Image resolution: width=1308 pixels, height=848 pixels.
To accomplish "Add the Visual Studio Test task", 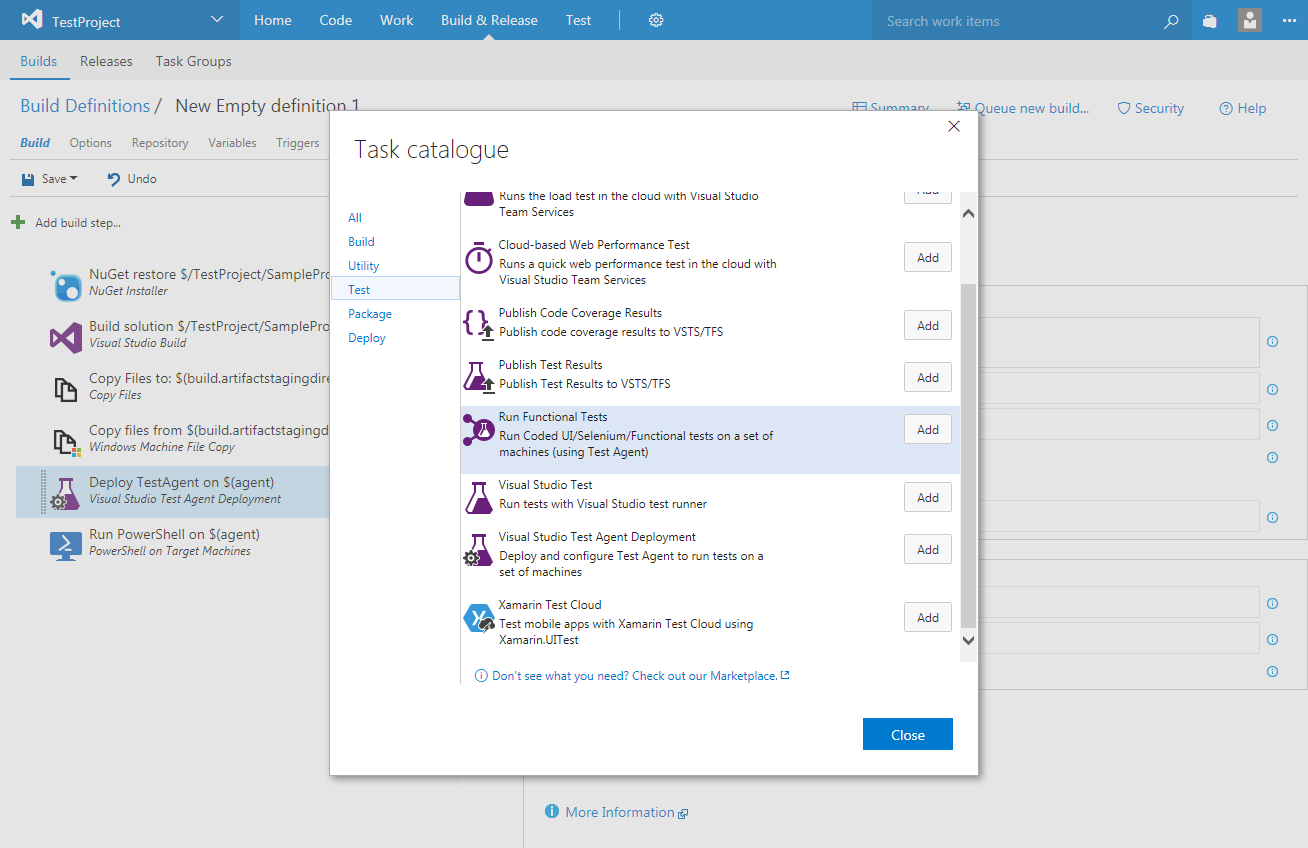I will pos(927,498).
